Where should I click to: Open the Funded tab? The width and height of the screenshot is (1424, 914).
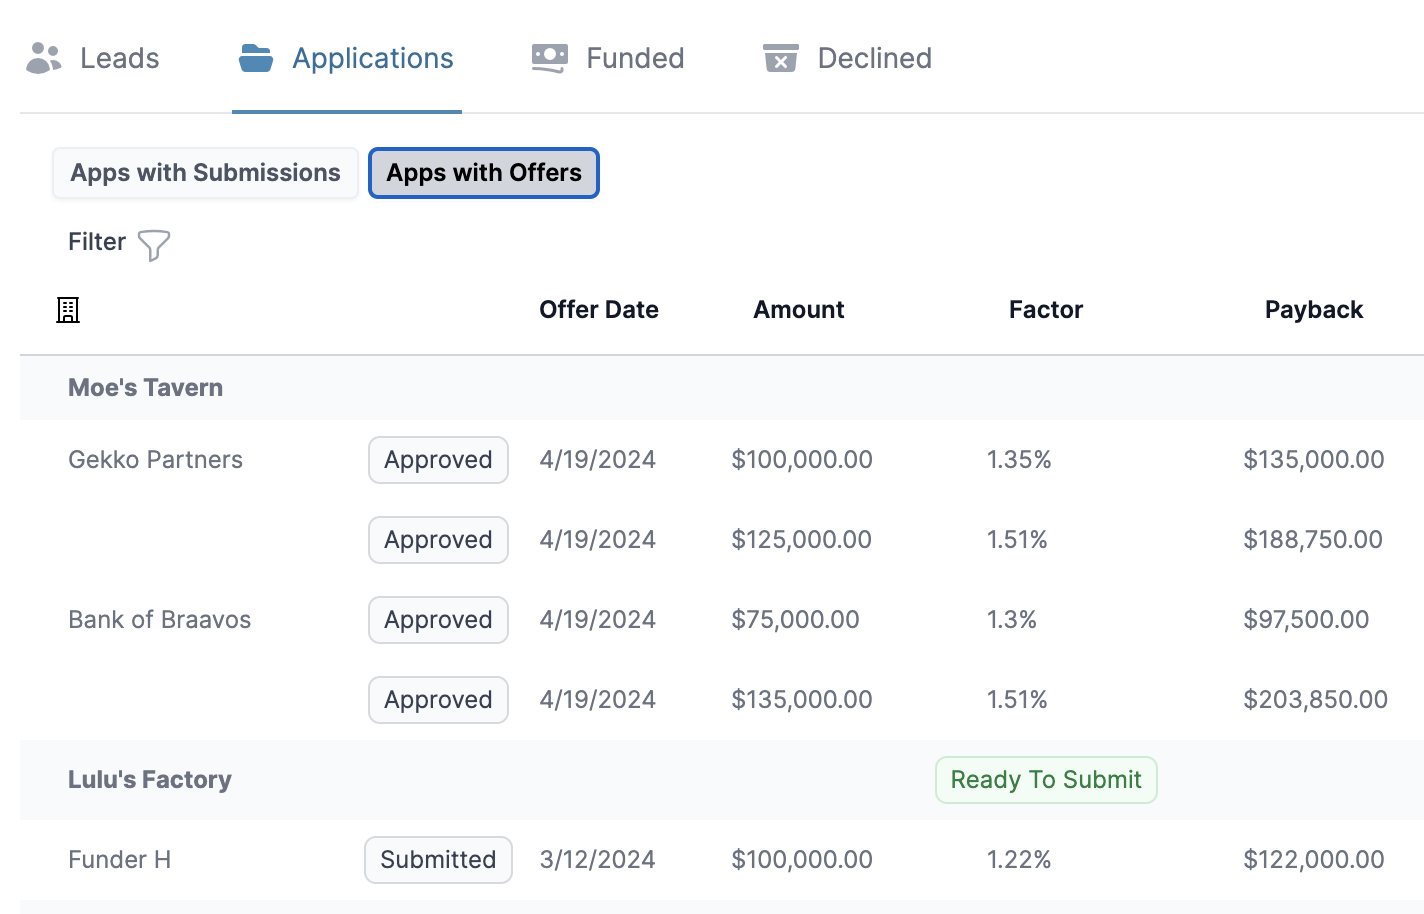pos(634,58)
